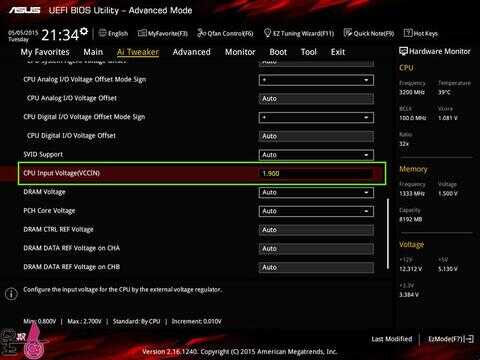Click the CPU Analog I/O Voltage Offset field
480x360 pixels.
(x=316, y=99)
